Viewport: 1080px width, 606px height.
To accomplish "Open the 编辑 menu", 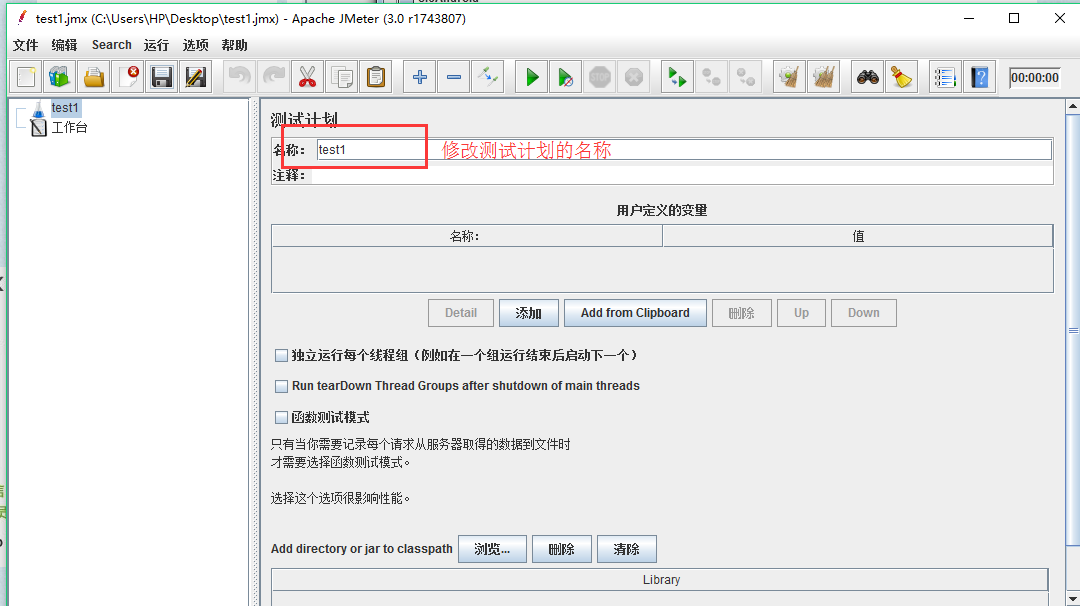I will [x=64, y=45].
